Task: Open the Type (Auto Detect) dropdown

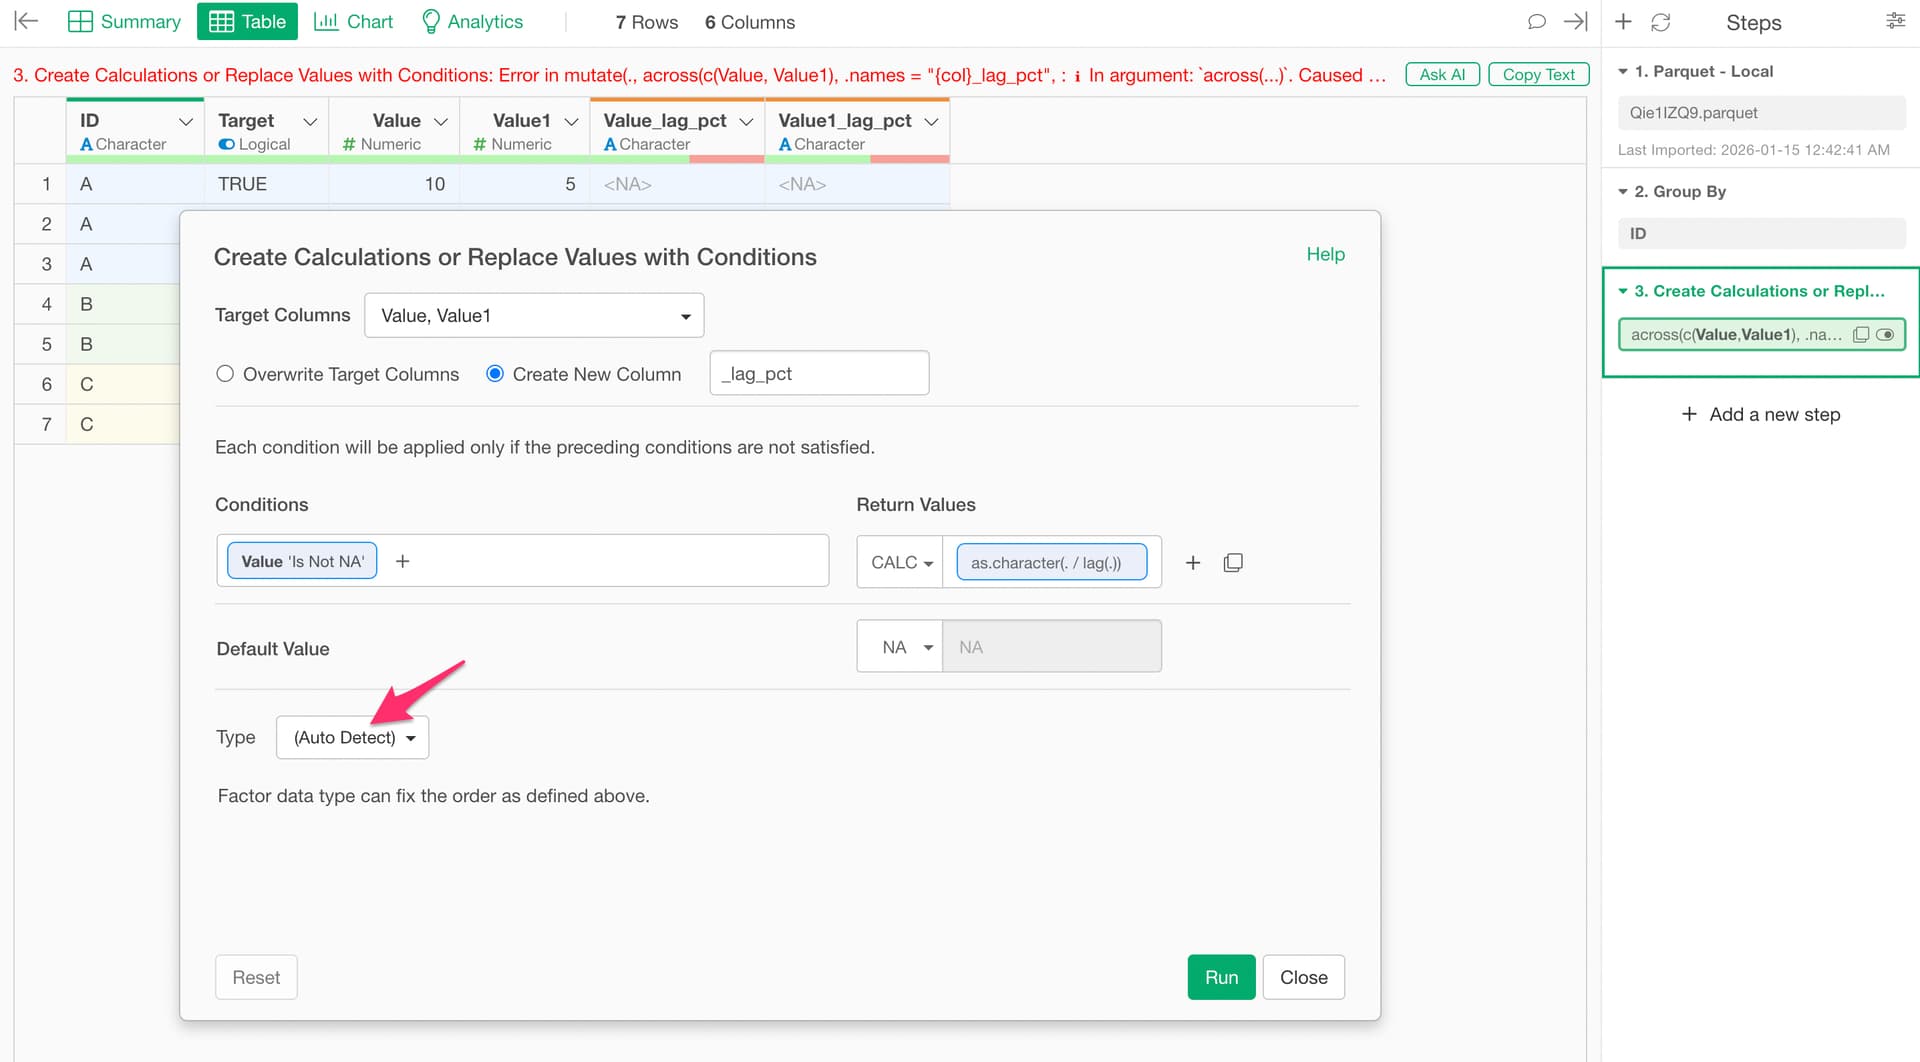Action: click(352, 738)
